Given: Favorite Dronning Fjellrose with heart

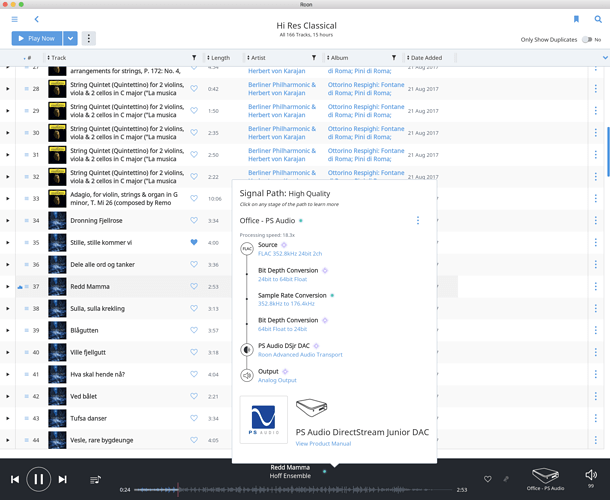Looking at the screenshot, I should point(194,220).
